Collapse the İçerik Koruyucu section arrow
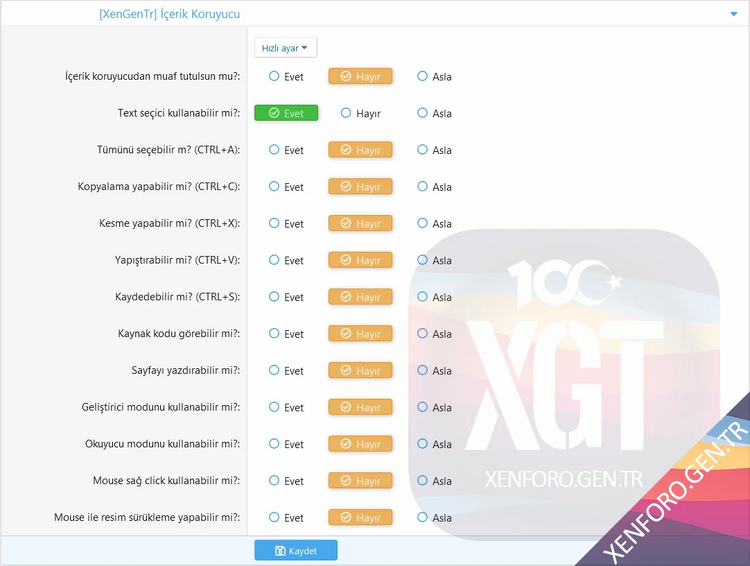This screenshot has height=566, width=750. tap(734, 14)
